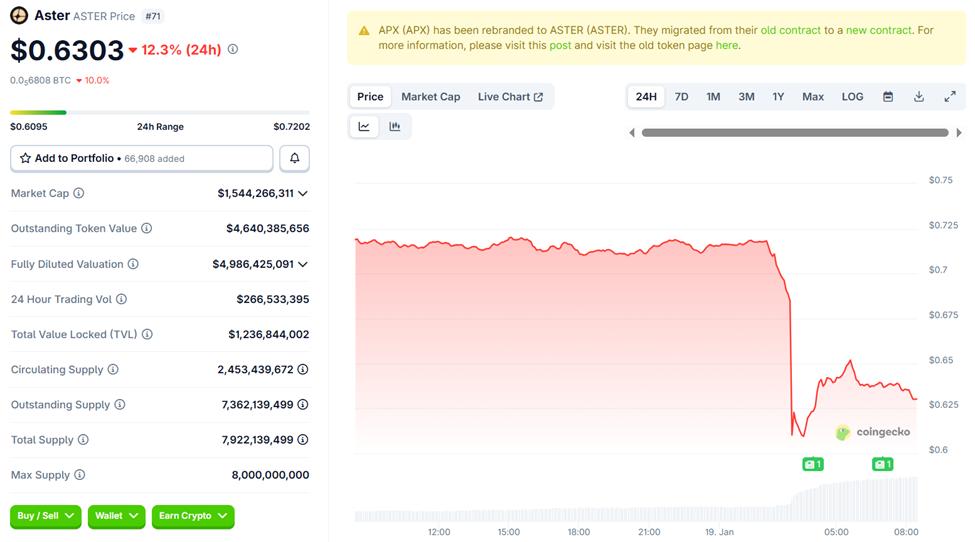
Task: Click the first news marker on chart
Action: 813,464
